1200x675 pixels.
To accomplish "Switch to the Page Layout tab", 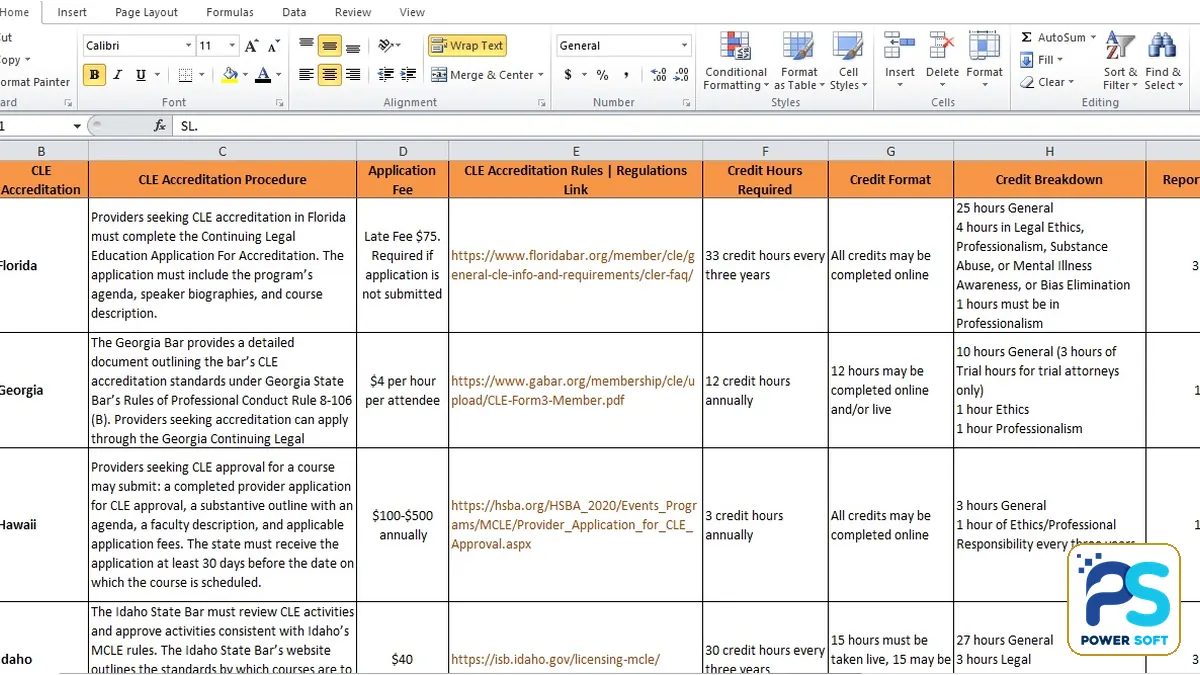I will (x=146, y=12).
